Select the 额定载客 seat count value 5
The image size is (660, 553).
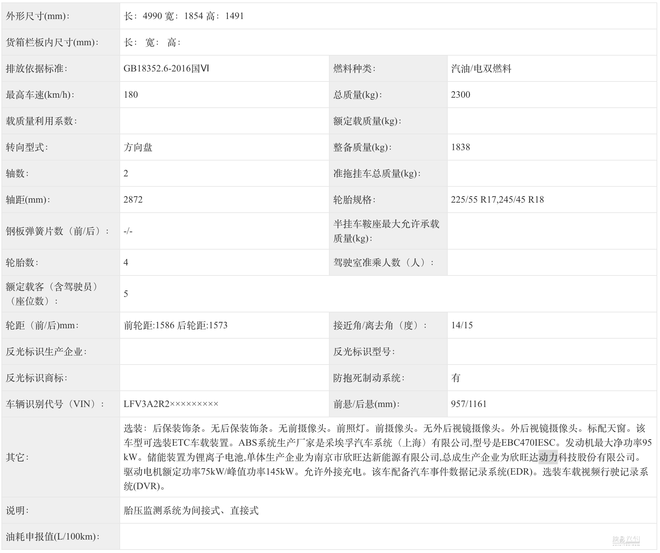point(126,294)
